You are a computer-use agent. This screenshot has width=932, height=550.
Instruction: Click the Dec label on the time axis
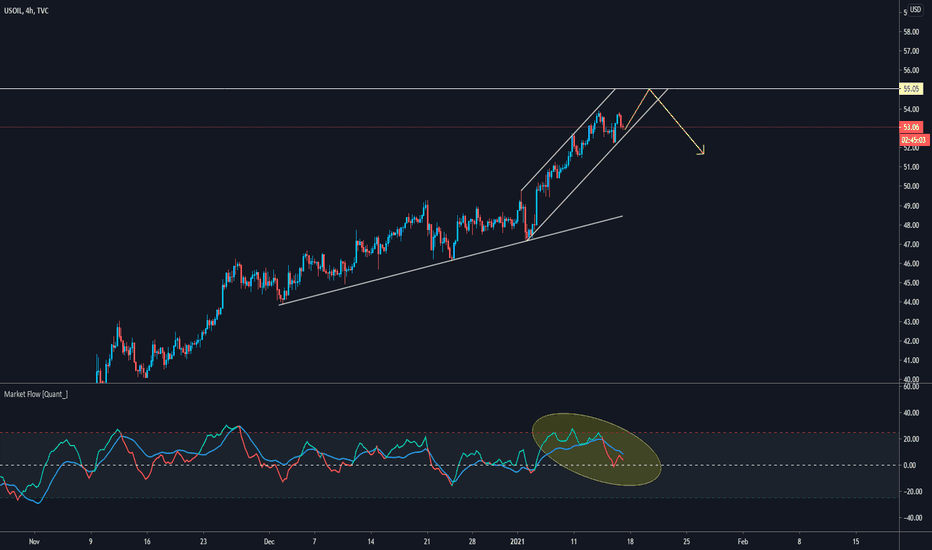coord(269,542)
